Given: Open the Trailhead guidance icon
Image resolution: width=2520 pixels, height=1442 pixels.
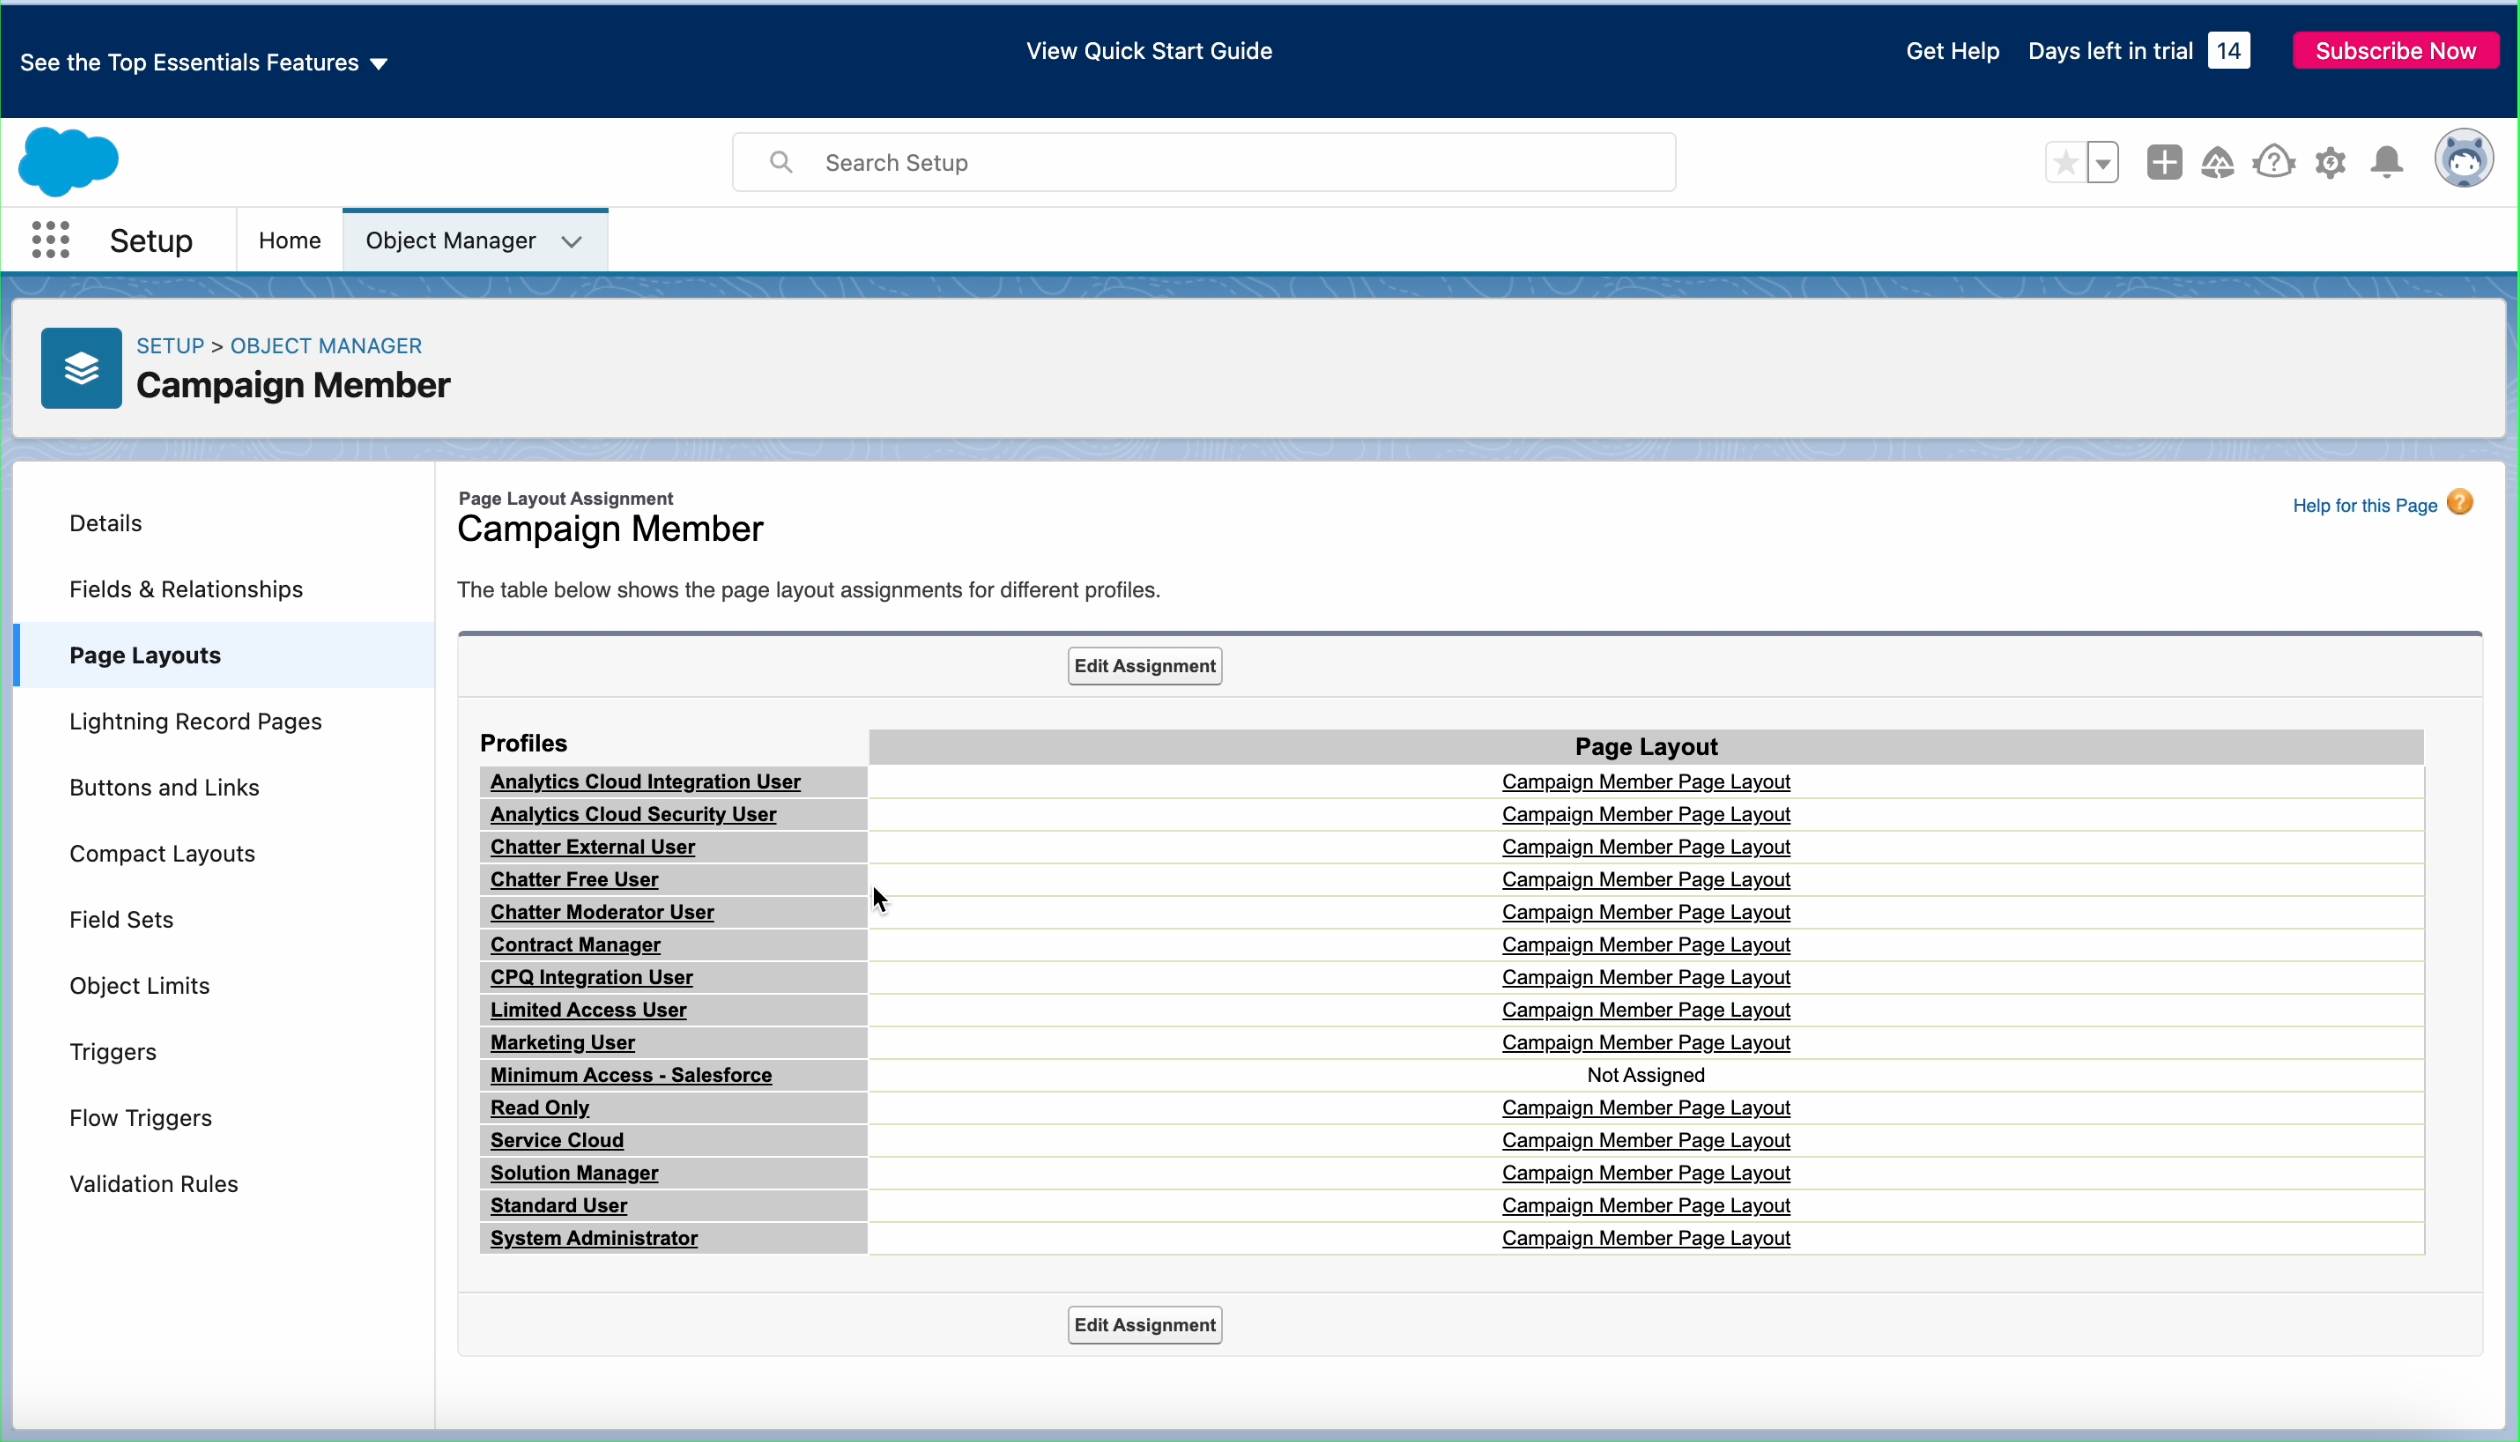Looking at the screenshot, I should 2218,162.
